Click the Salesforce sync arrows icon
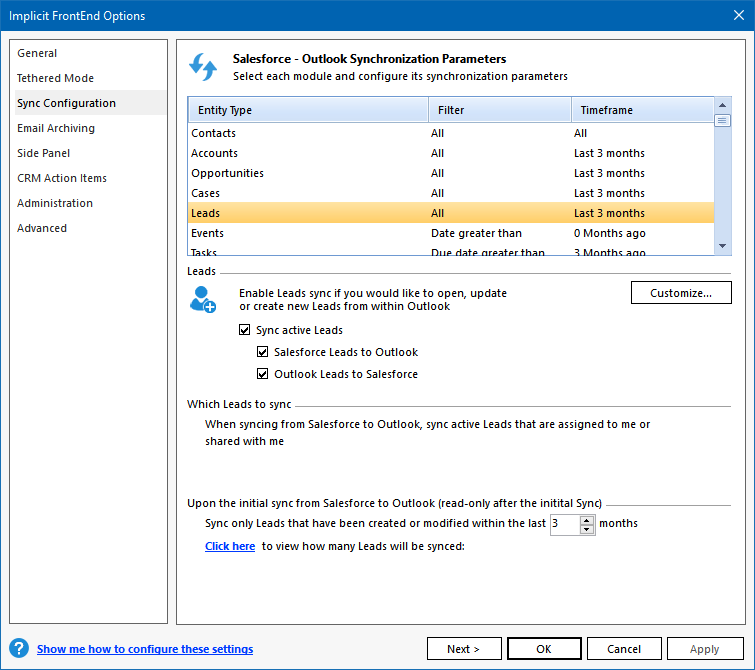 tap(203, 67)
